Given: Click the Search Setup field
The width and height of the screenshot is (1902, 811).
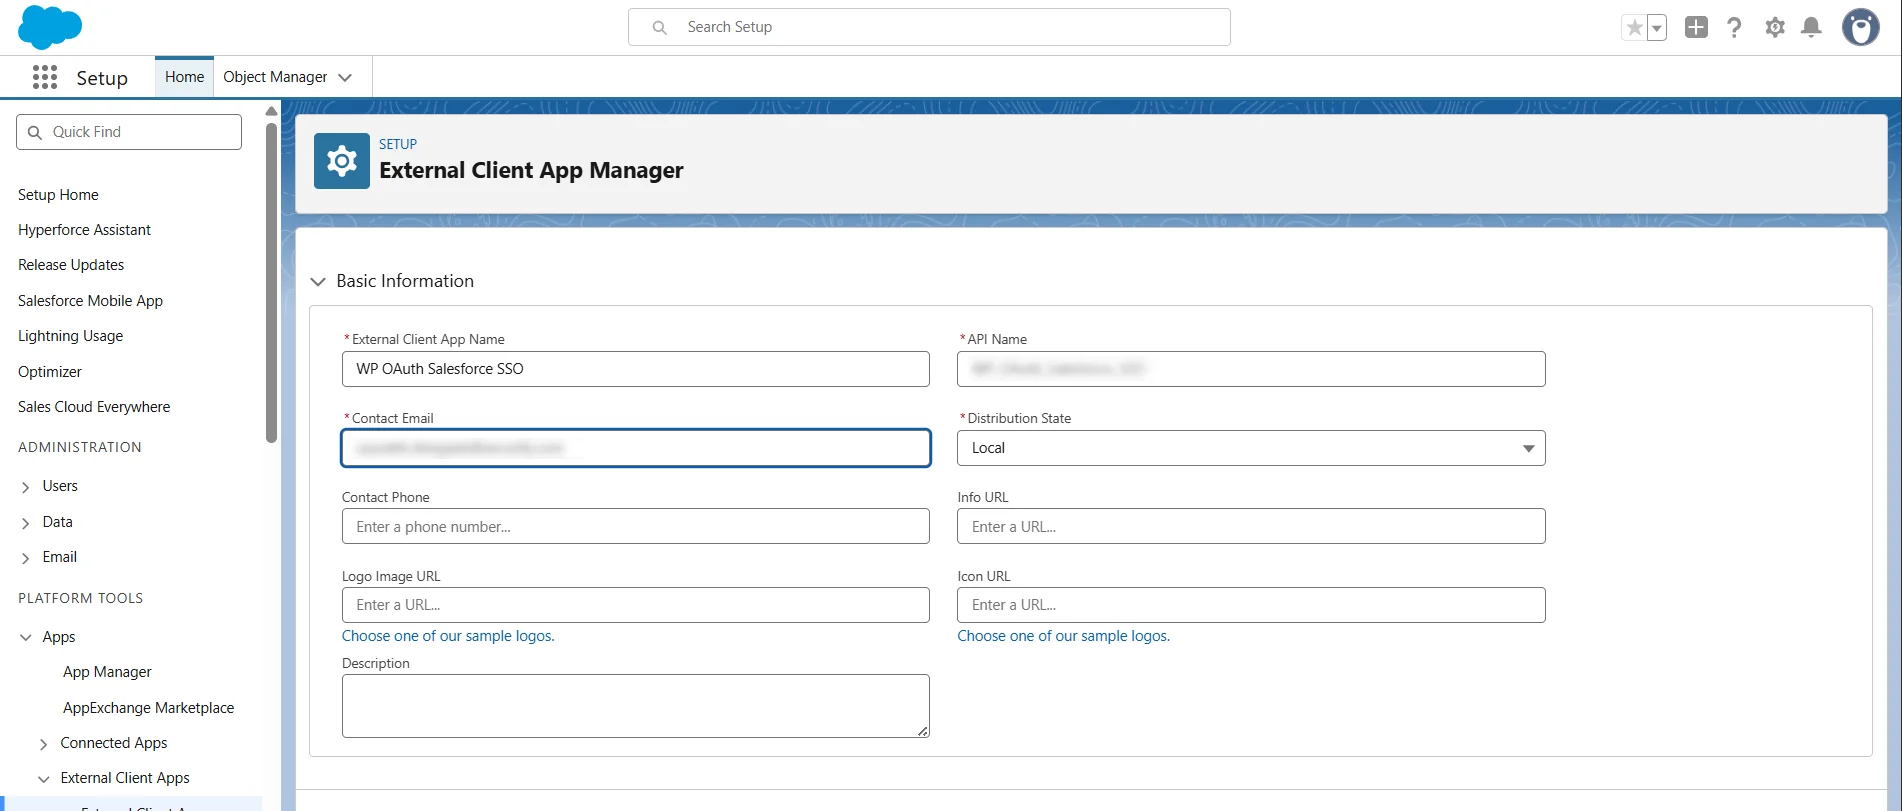Looking at the screenshot, I should click(929, 27).
